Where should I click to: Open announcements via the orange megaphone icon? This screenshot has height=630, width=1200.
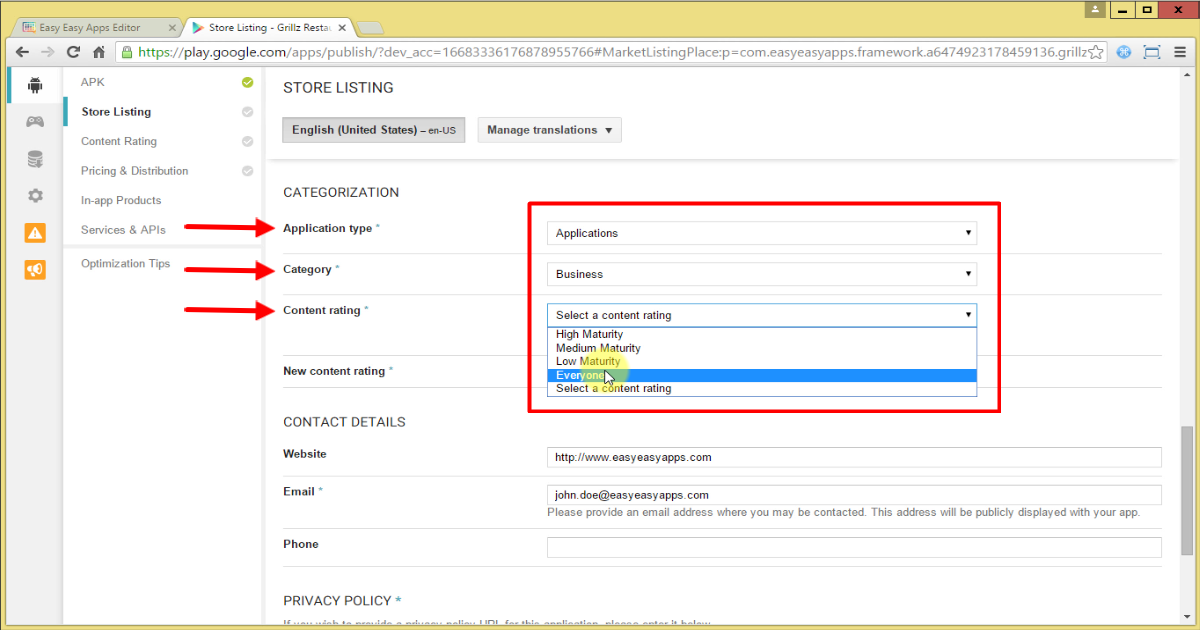coord(33,269)
